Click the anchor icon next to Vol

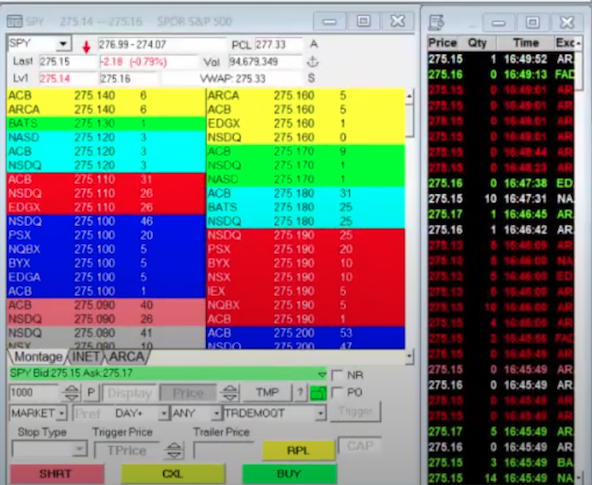tap(312, 62)
